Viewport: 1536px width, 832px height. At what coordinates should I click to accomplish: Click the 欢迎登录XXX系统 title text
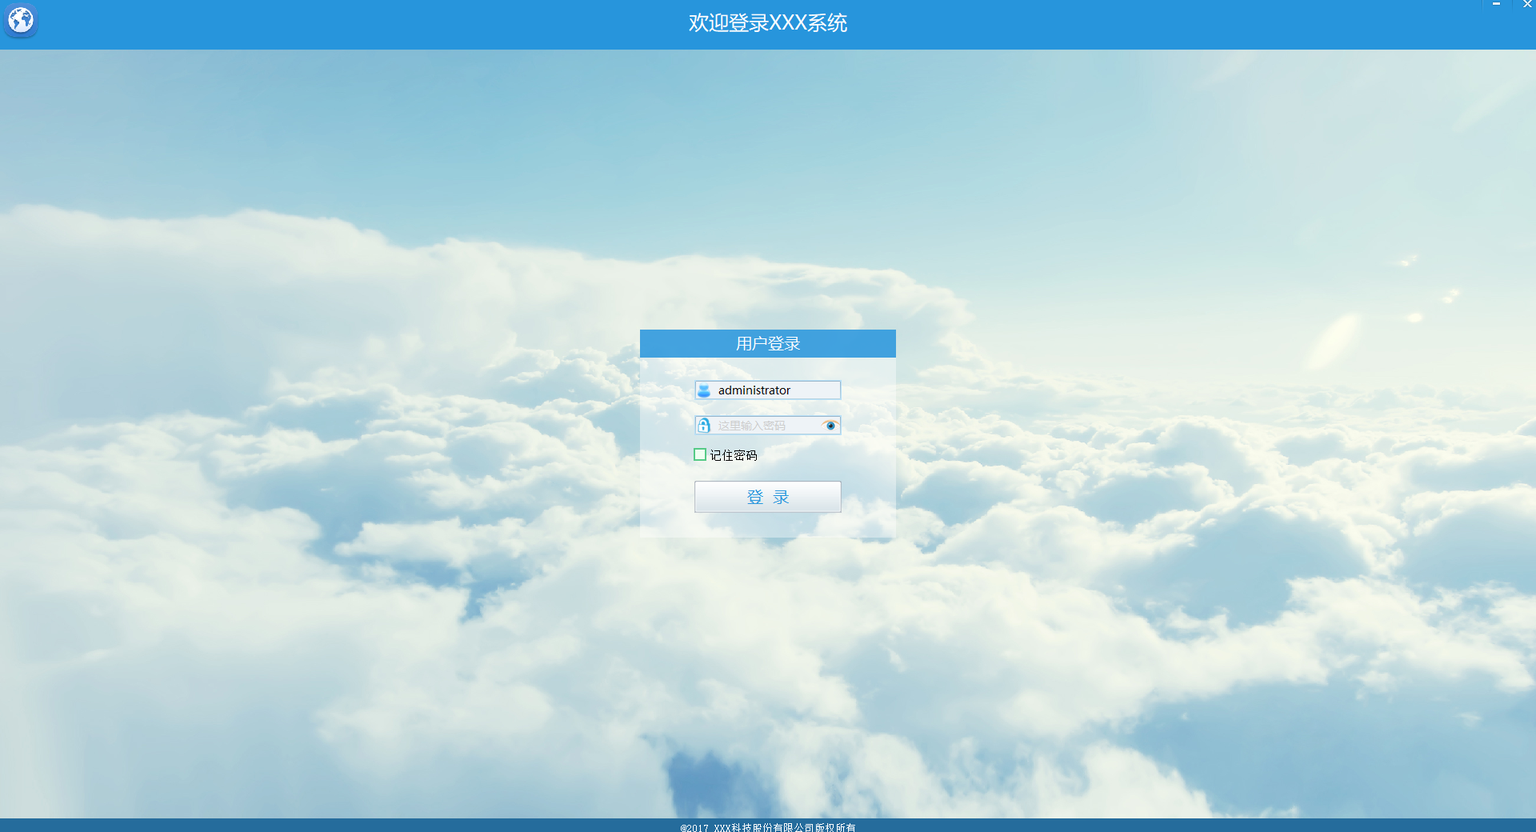pos(768,23)
